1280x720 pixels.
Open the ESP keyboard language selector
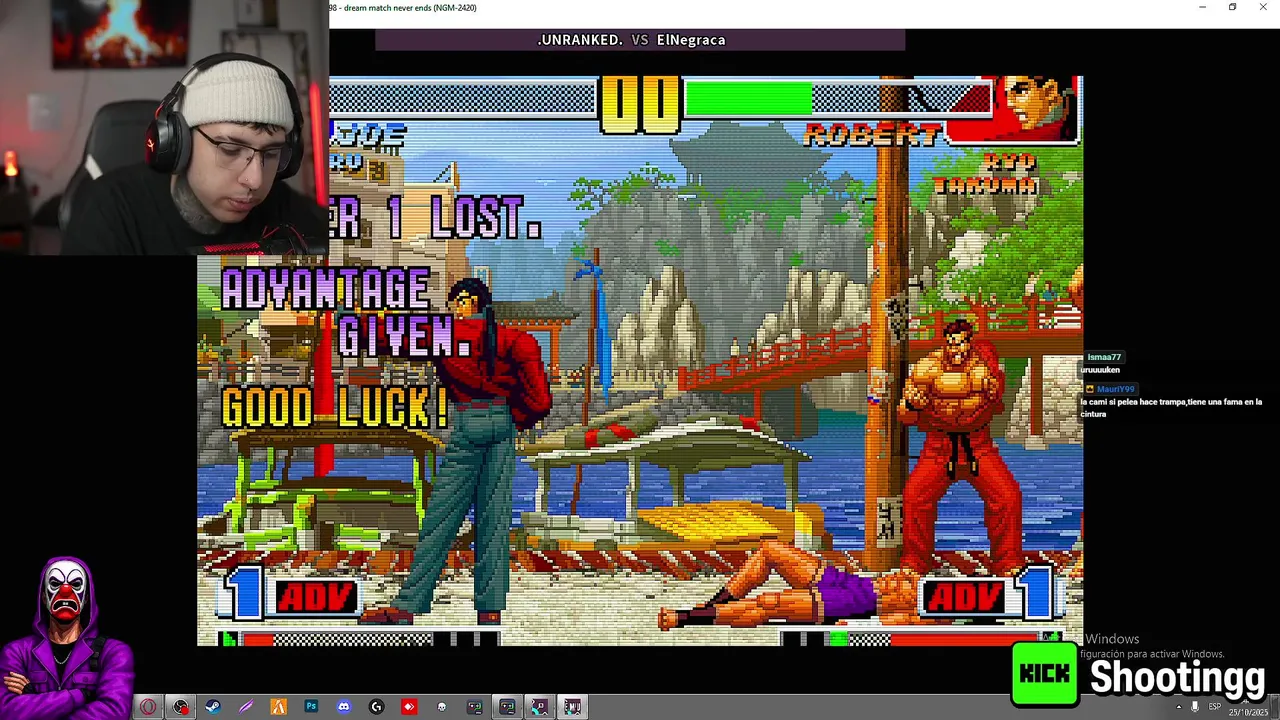[x=1215, y=707]
